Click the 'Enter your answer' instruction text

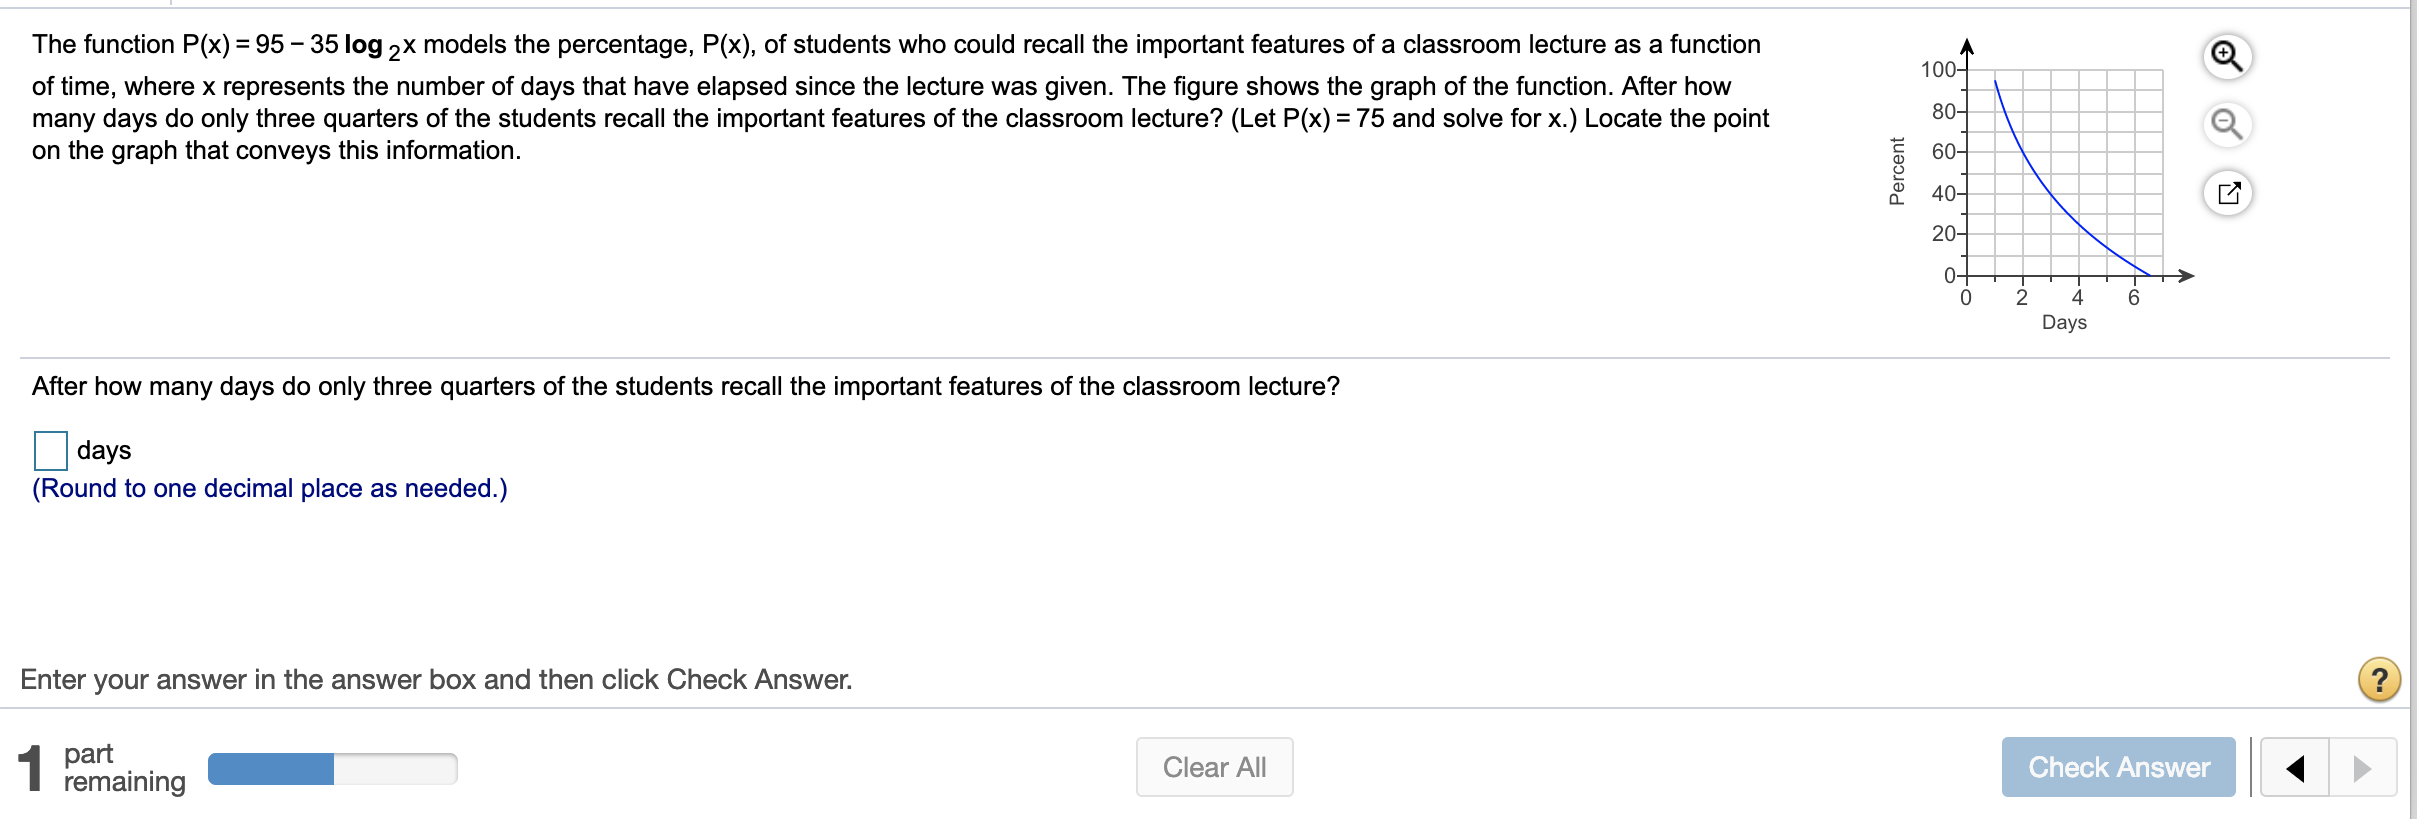436,680
